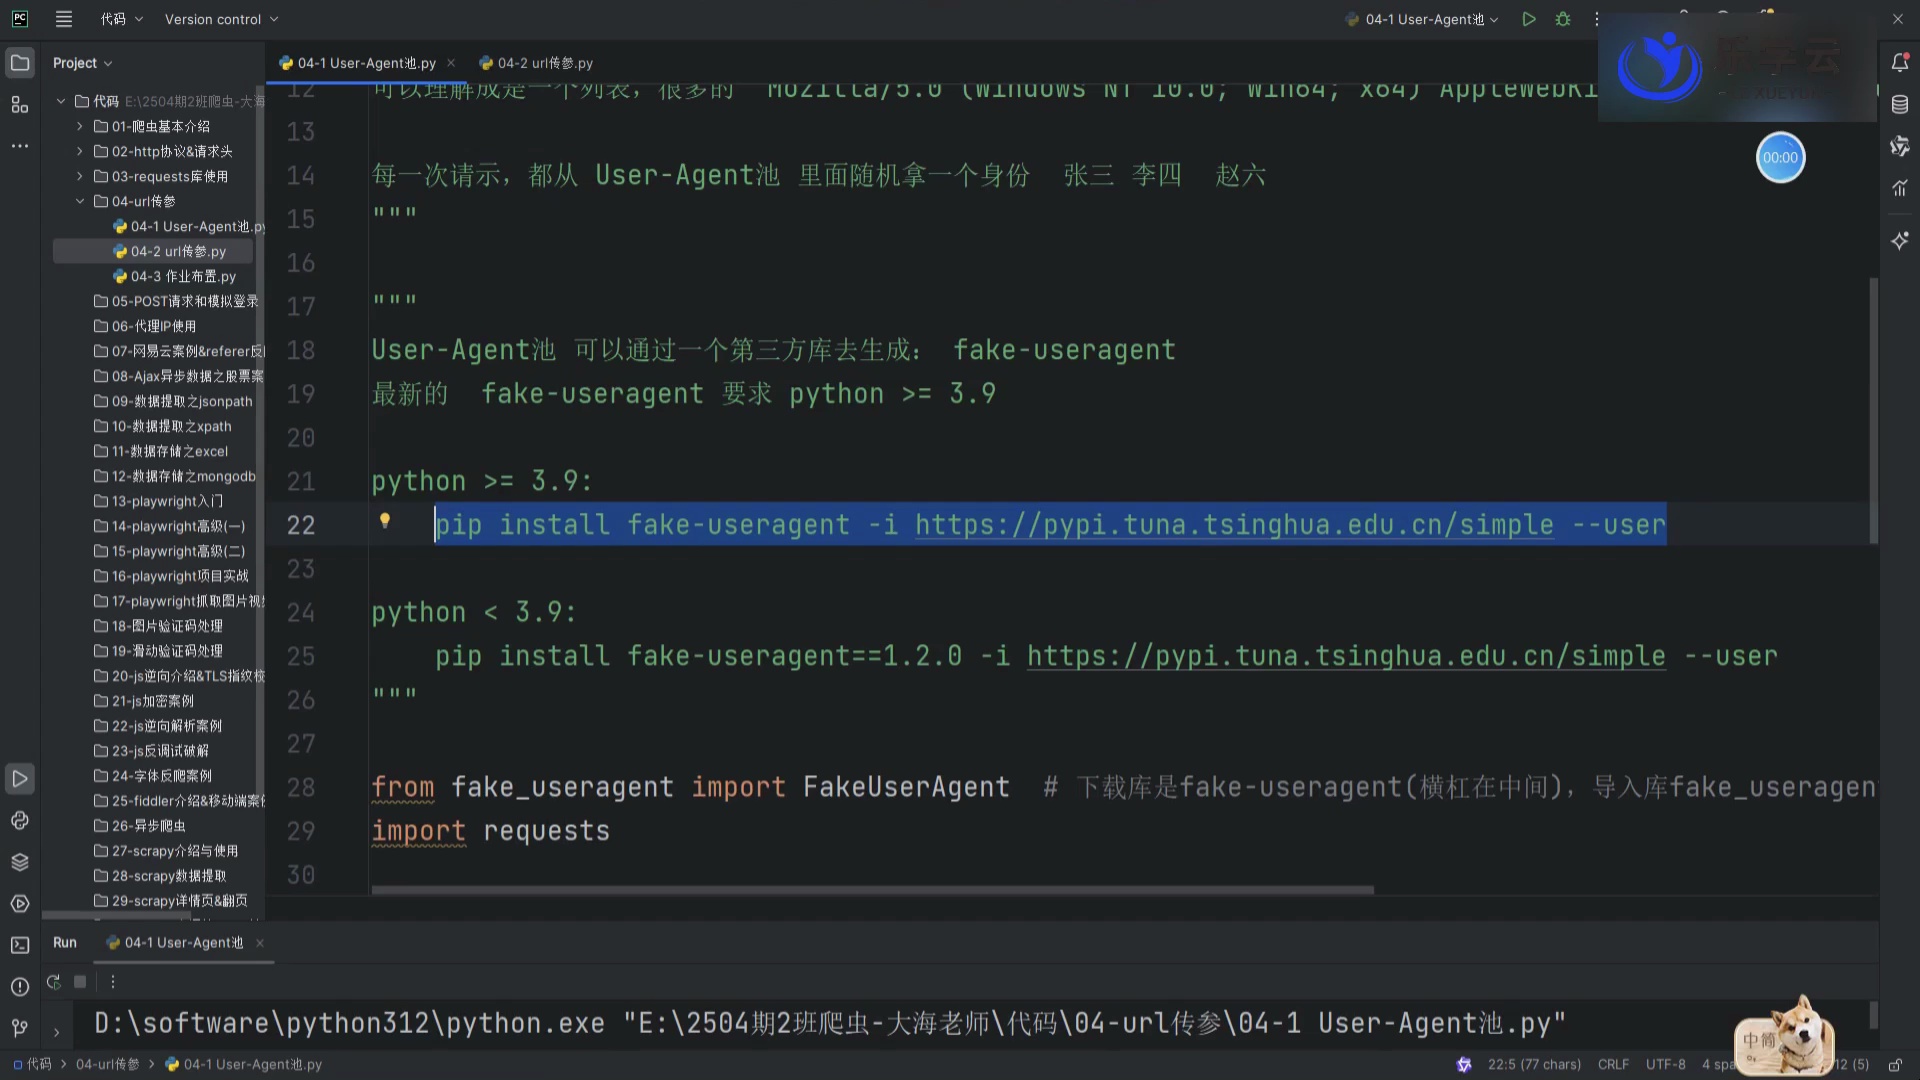The height and width of the screenshot is (1080, 1920).
Task: Switch to the 04-2 url传参.py editor tab
Action: click(x=544, y=62)
